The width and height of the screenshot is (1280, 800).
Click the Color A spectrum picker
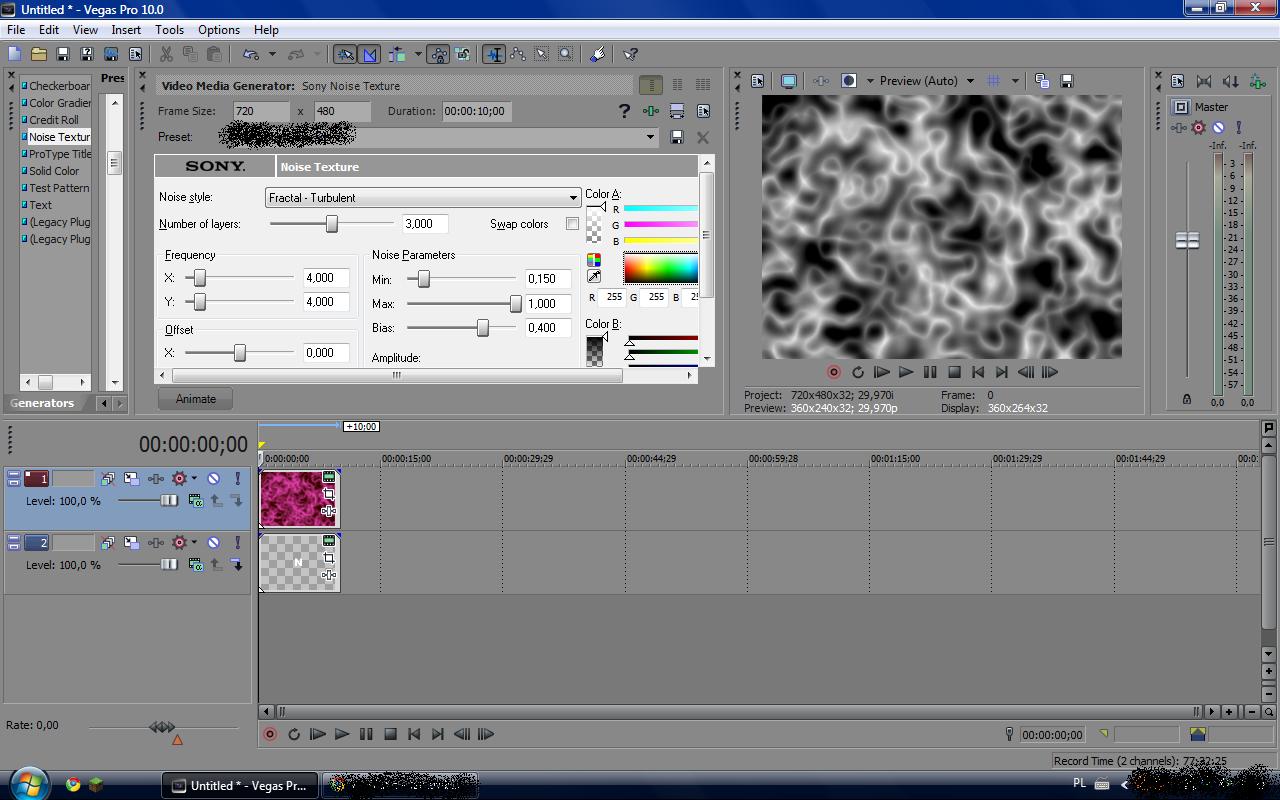pos(660,268)
